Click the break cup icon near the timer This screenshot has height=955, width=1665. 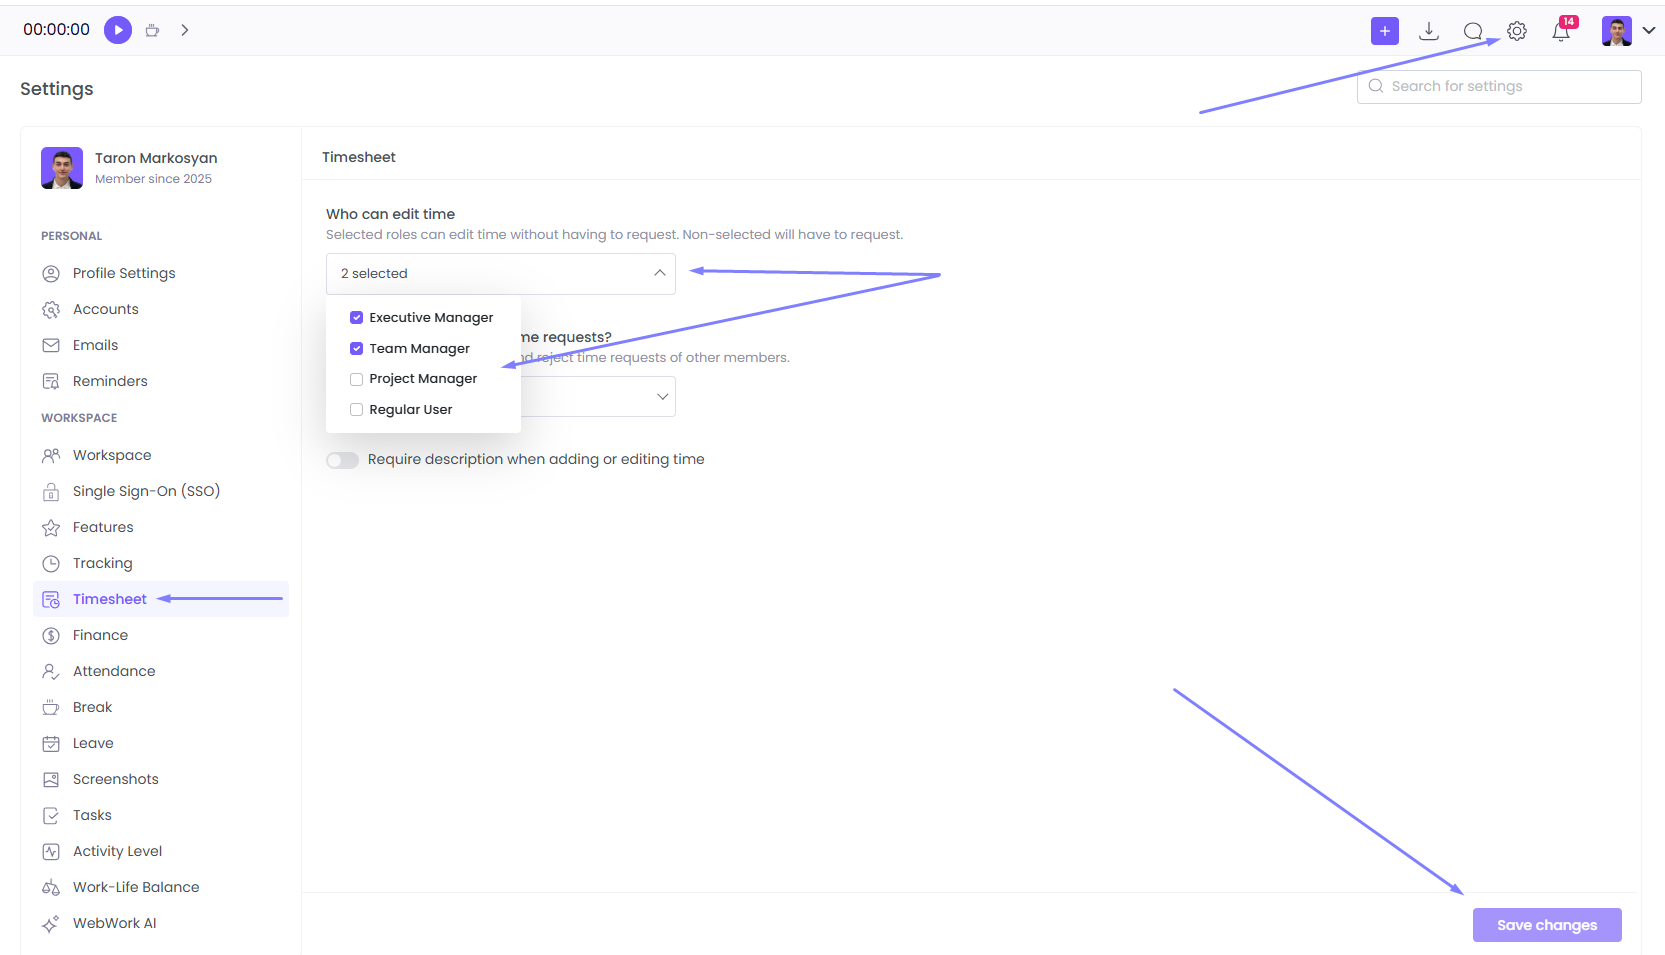pyautogui.click(x=152, y=30)
